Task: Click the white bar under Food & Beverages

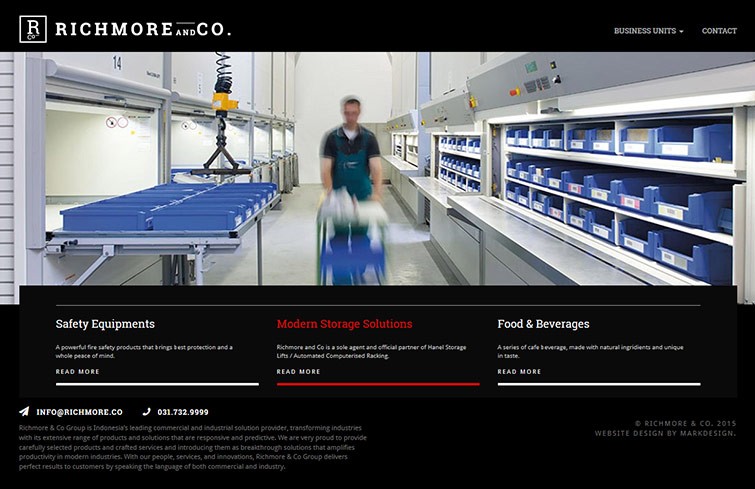Action: coord(599,384)
